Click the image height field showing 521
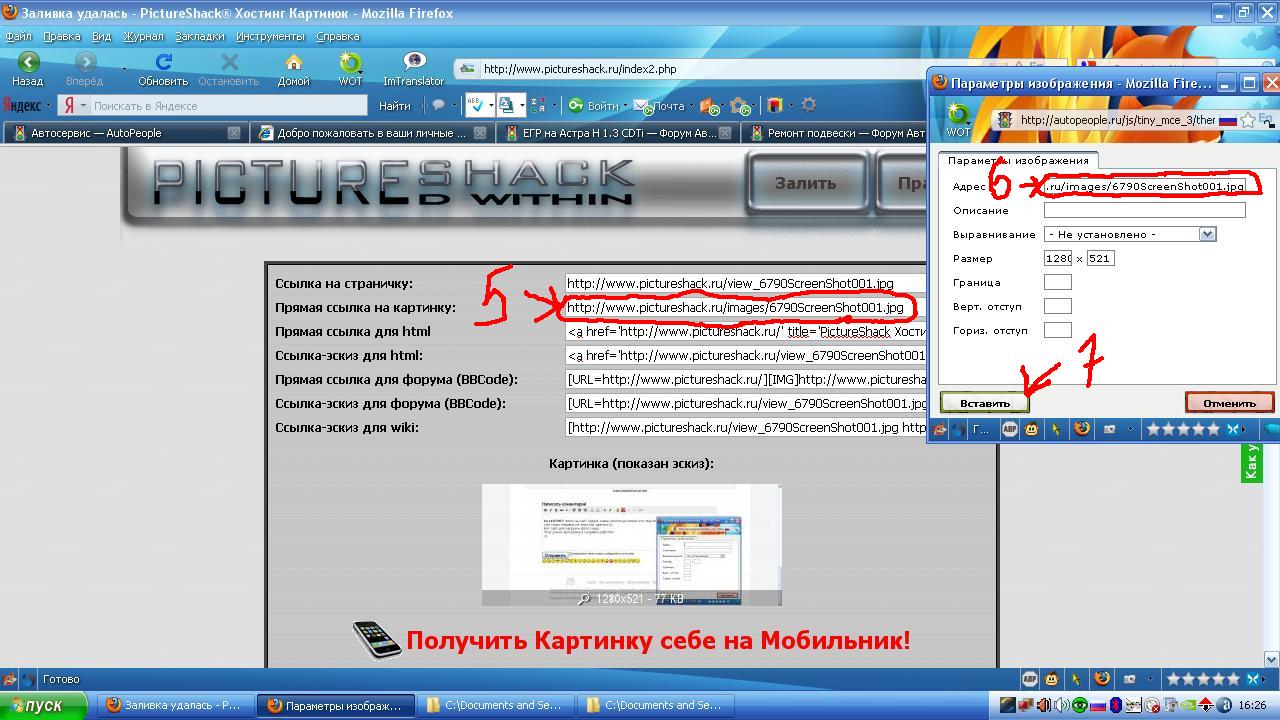1280x720 pixels. 1100,258
